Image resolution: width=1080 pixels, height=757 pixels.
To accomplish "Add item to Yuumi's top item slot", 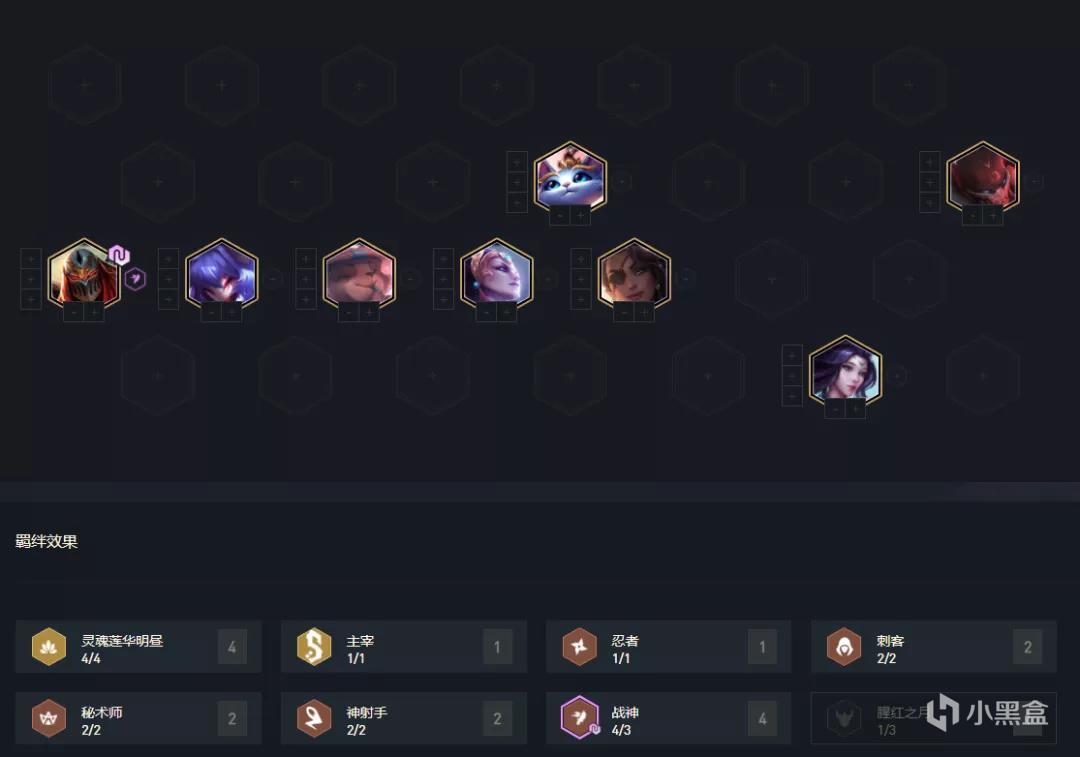I will [x=517, y=162].
